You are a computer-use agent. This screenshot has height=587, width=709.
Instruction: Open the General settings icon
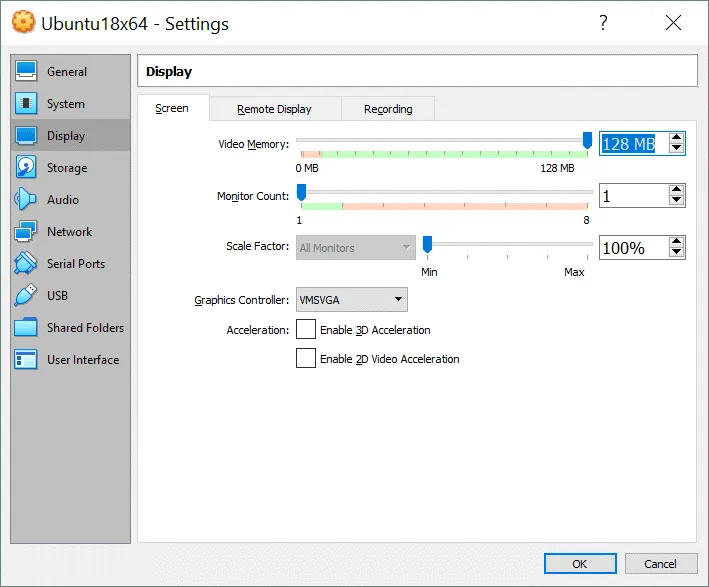[27, 72]
